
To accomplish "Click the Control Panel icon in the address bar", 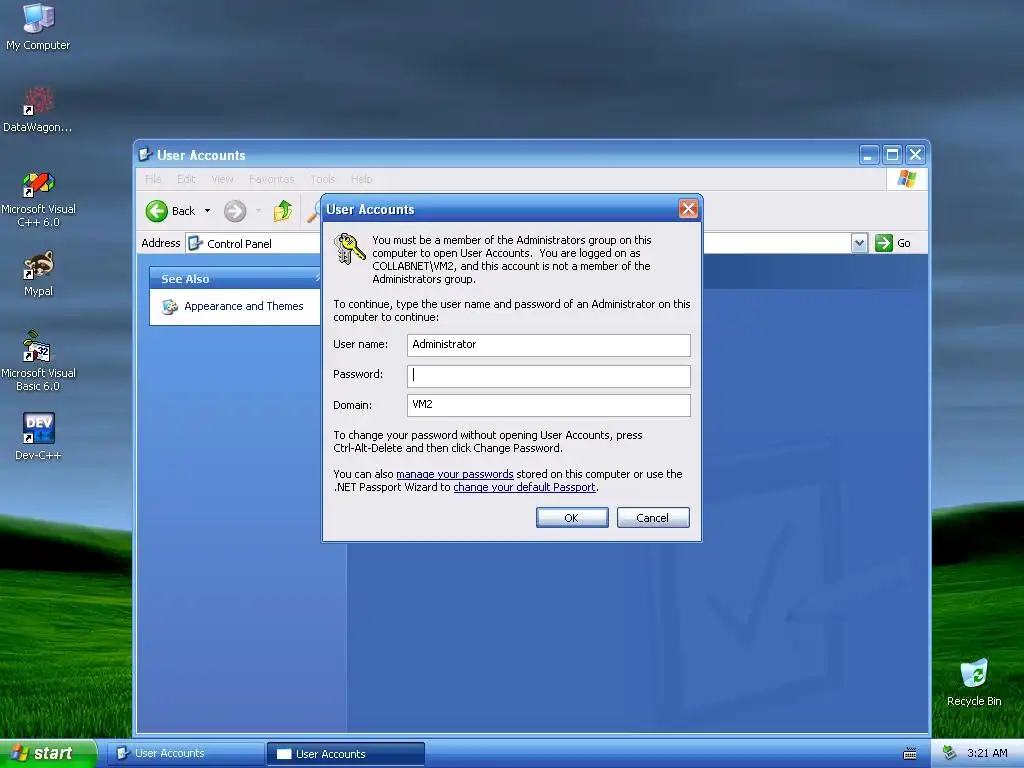I will (195, 244).
